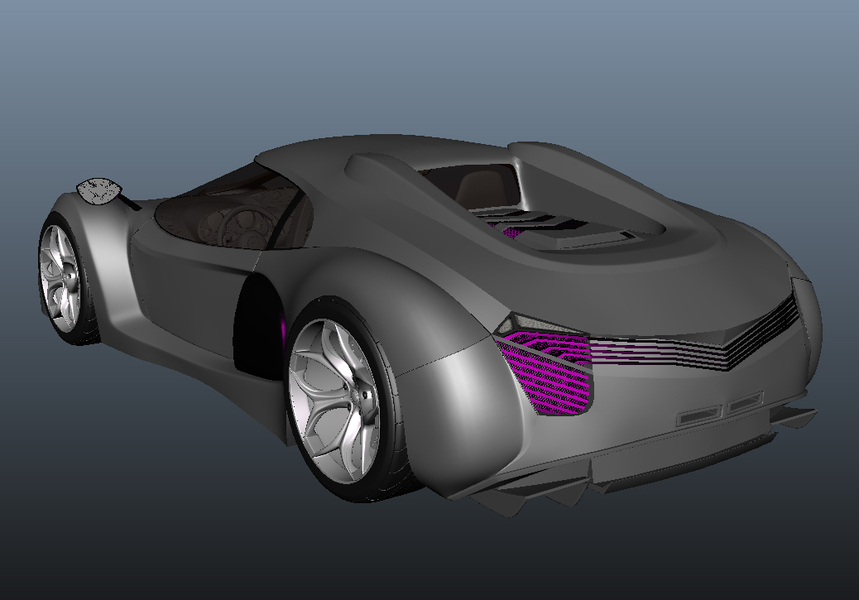The image size is (859, 600).
Task: Click the textured side mirror on the car
Action: pyautogui.click(x=99, y=192)
